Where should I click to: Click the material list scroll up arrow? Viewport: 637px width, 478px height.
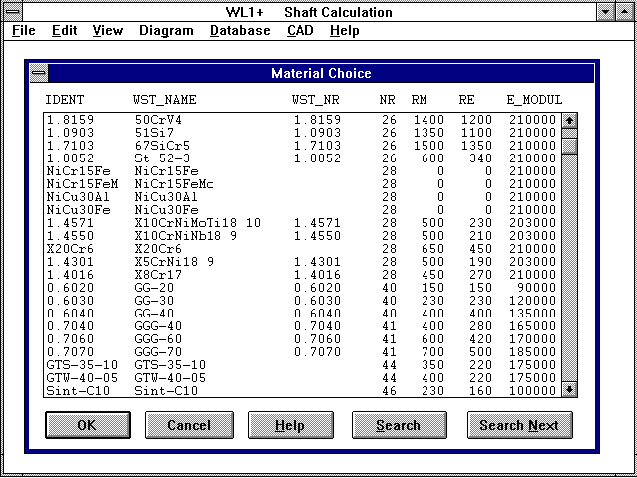[569, 120]
